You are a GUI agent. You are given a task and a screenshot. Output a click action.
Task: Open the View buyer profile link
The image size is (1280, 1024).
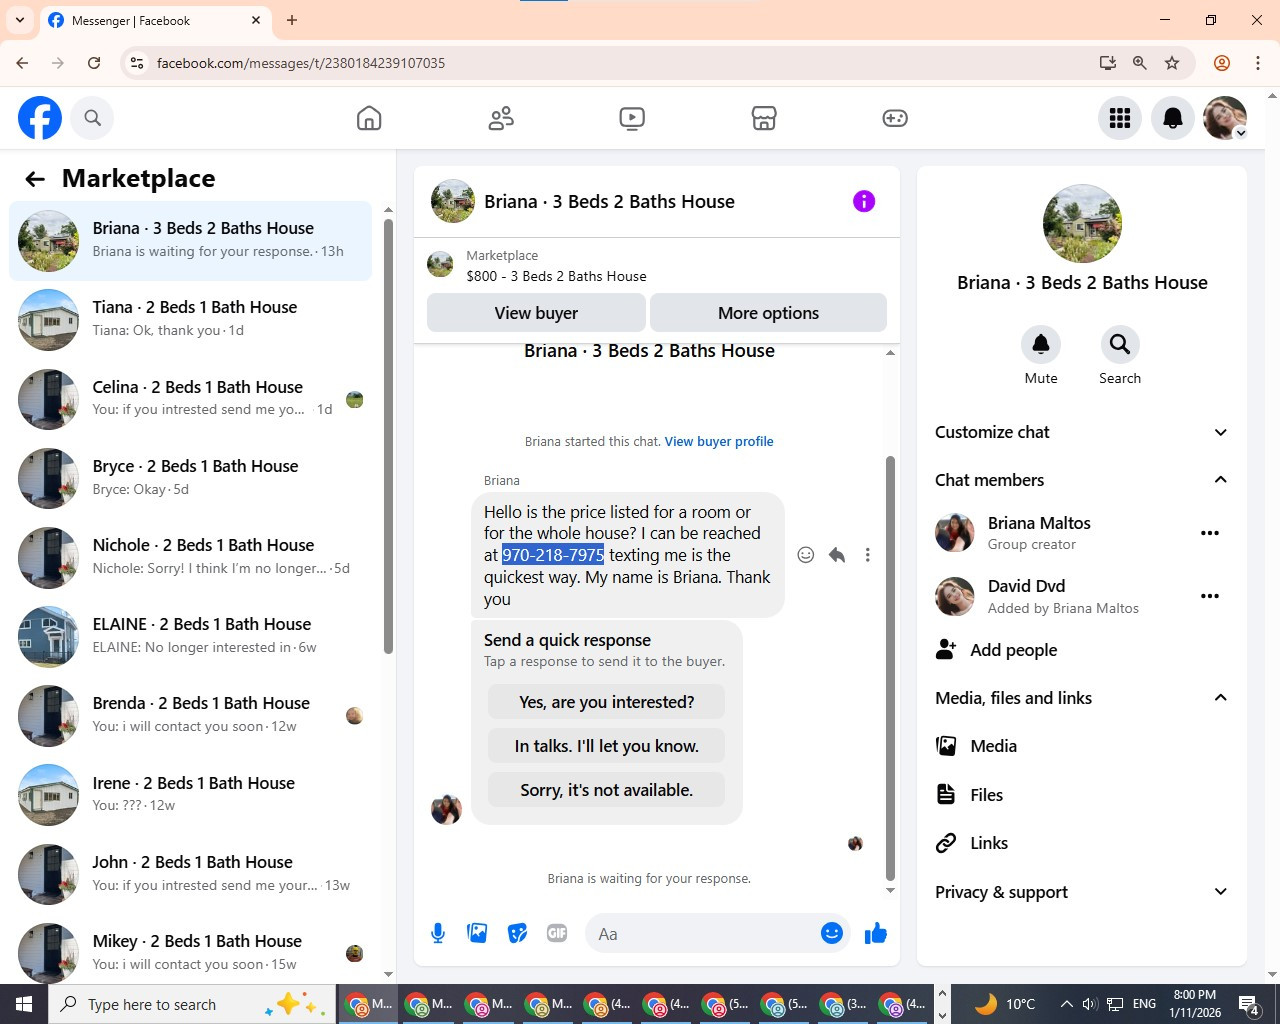click(x=719, y=441)
